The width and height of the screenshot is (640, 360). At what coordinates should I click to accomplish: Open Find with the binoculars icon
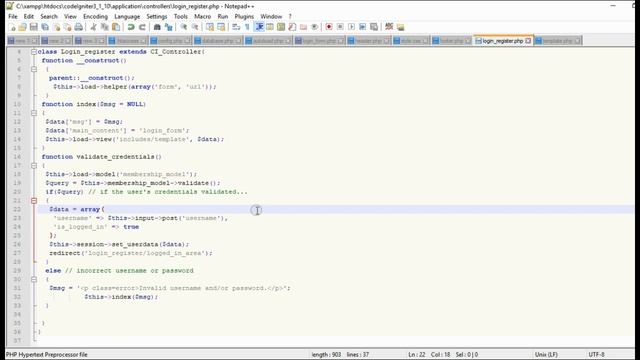click(x=157, y=27)
